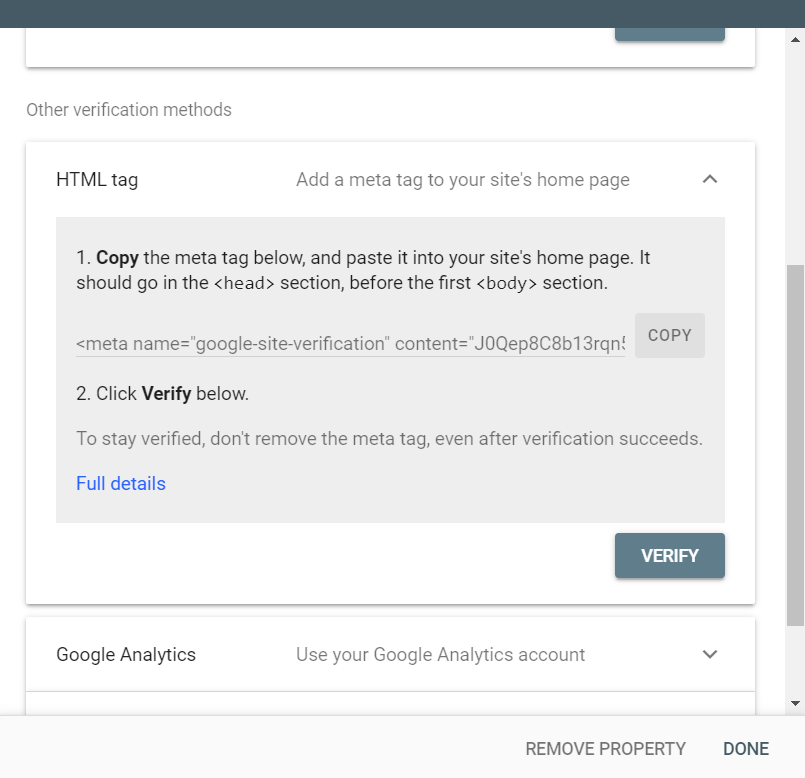Click REMOVE PROPERTY in the footer
Image resolution: width=805 pixels, height=778 pixels.
tap(605, 749)
